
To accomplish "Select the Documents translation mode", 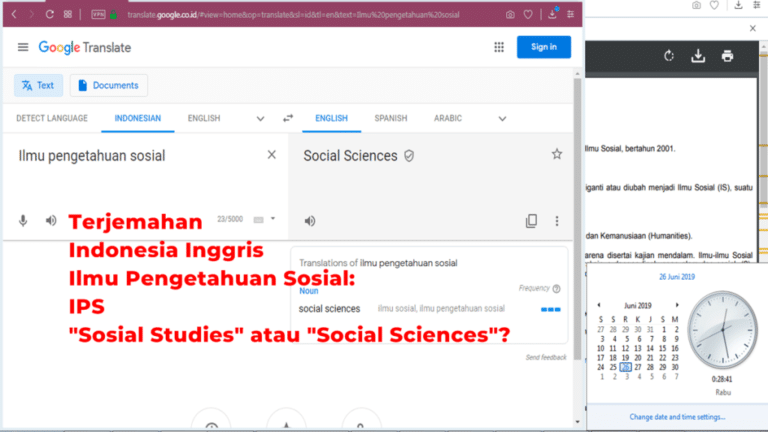I will [x=108, y=85].
